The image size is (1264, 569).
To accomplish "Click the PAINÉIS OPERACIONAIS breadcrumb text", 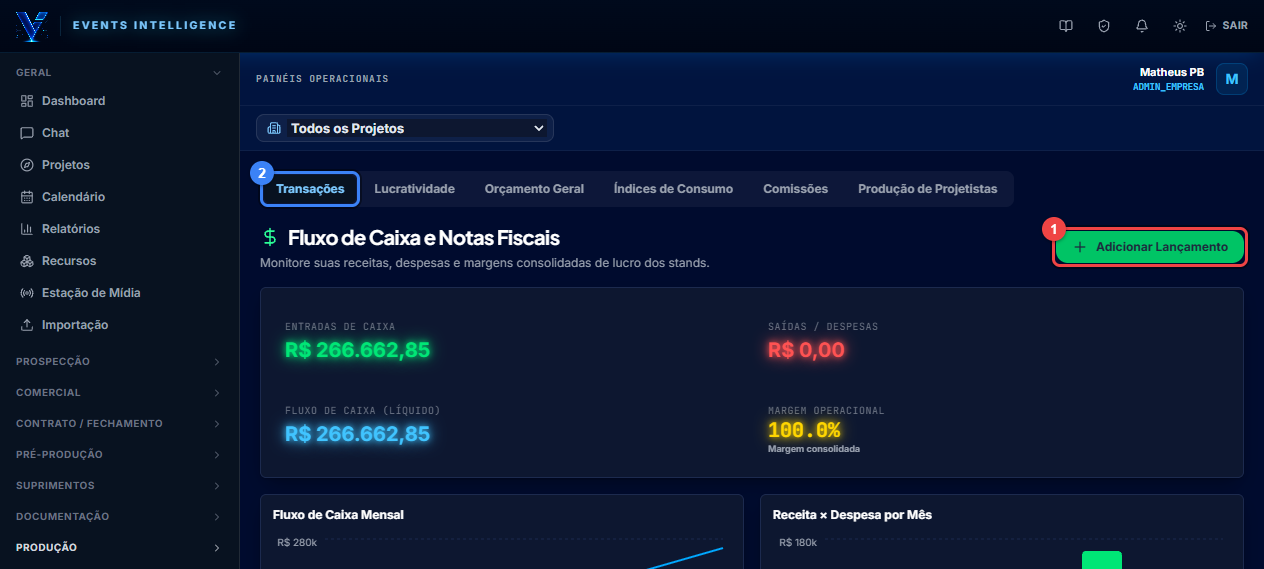I will 322,79.
